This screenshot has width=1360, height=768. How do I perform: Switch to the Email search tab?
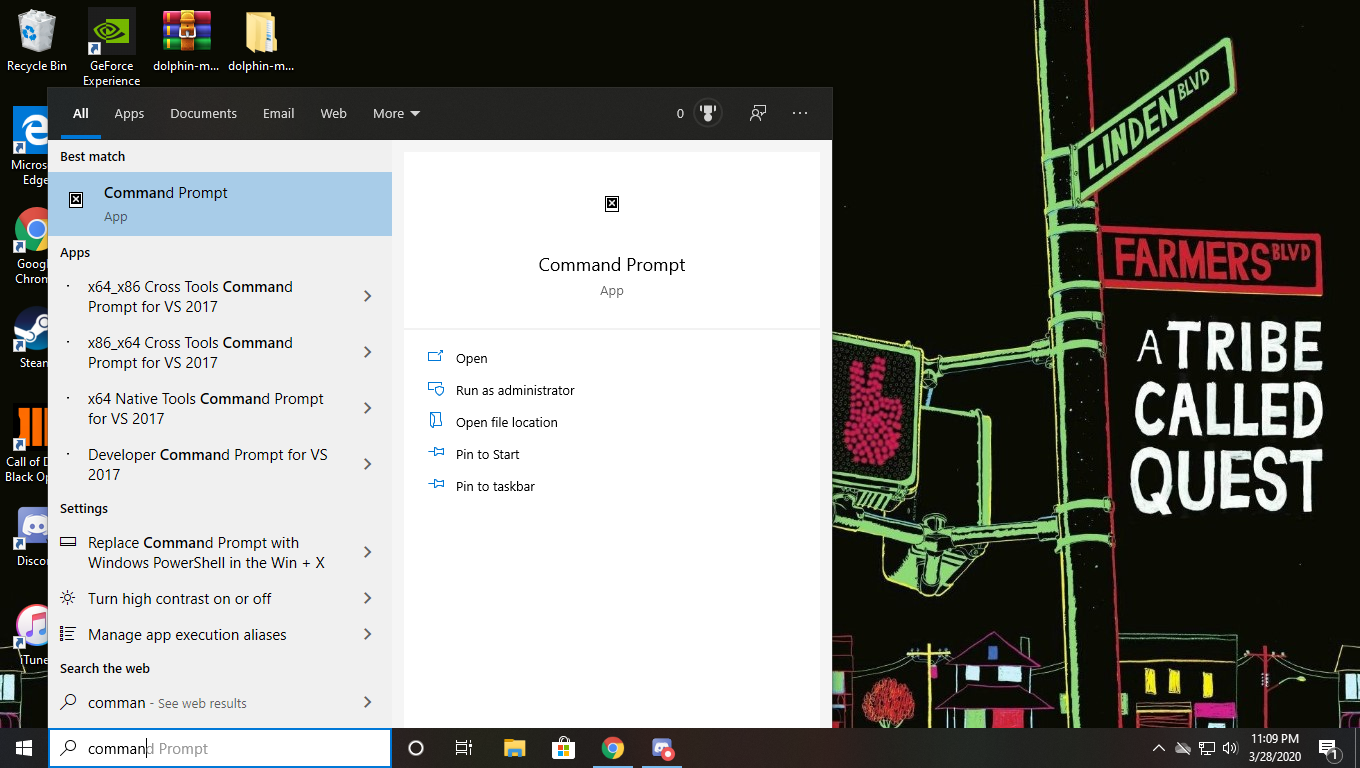coord(278,113)
